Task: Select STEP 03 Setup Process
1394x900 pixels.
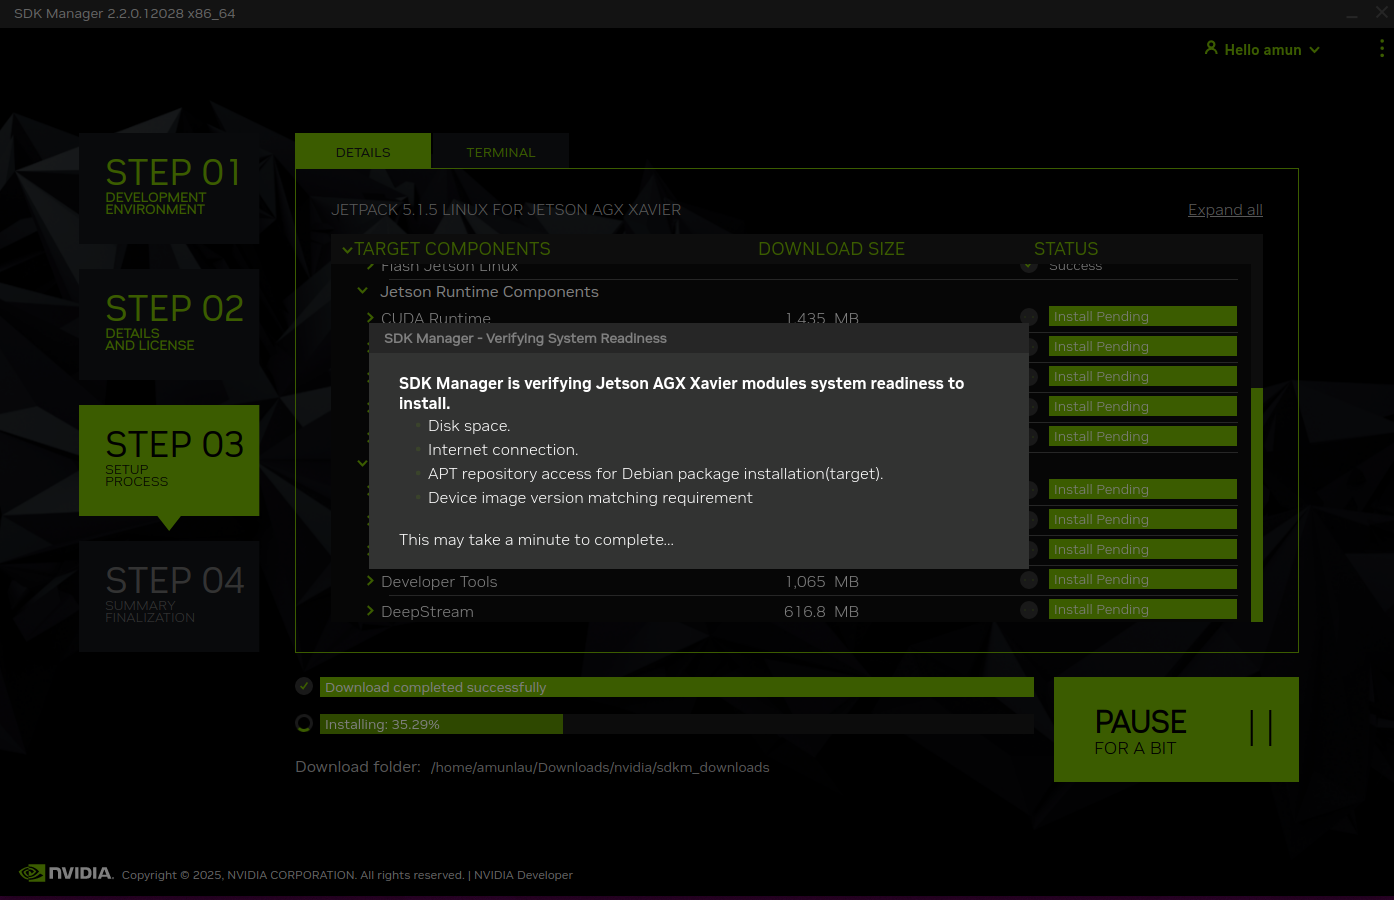Action: click(169, 460)
